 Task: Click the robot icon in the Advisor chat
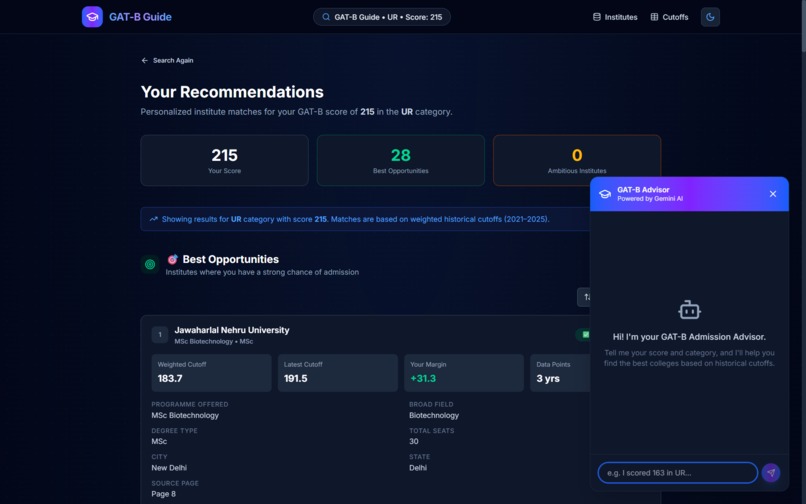[689, 310]
